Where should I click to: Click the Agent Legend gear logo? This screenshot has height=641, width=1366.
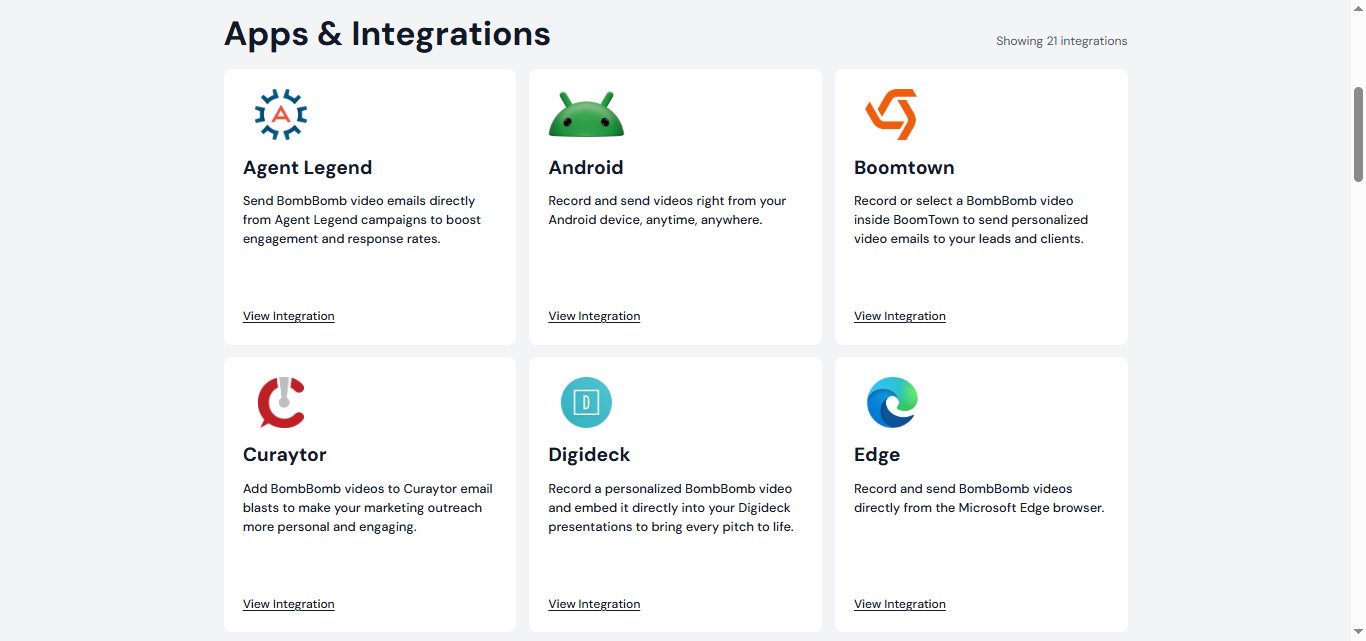click(x=281, y=114)
